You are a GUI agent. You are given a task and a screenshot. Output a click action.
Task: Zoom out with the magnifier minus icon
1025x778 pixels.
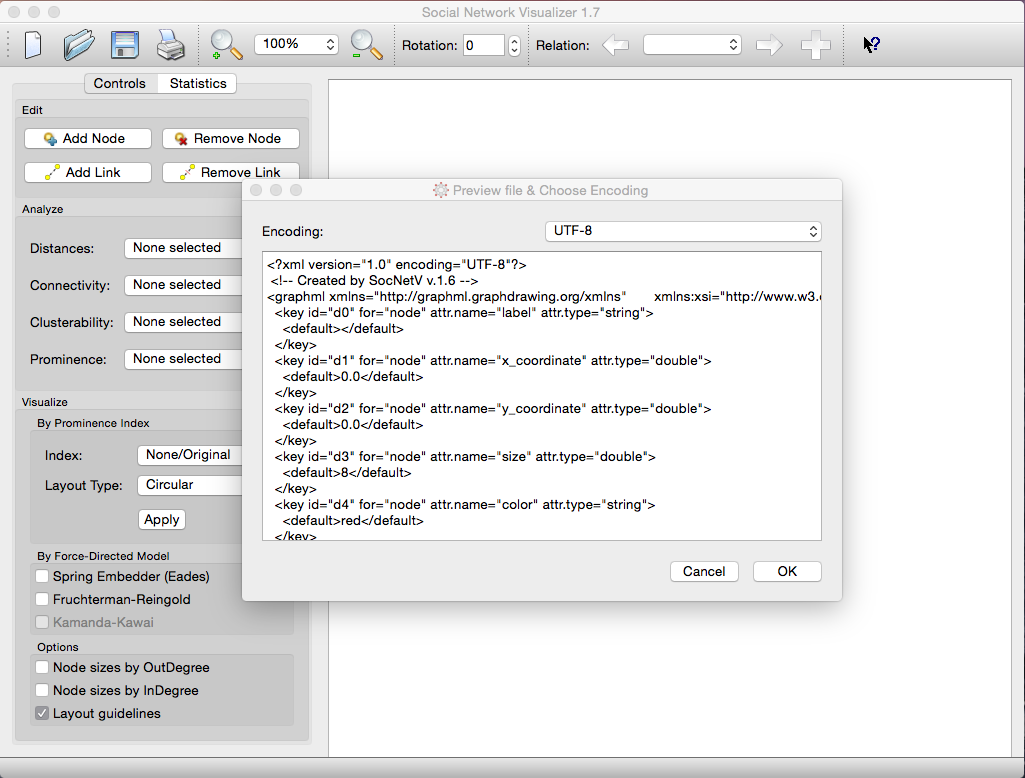click(x=366, y=45)
